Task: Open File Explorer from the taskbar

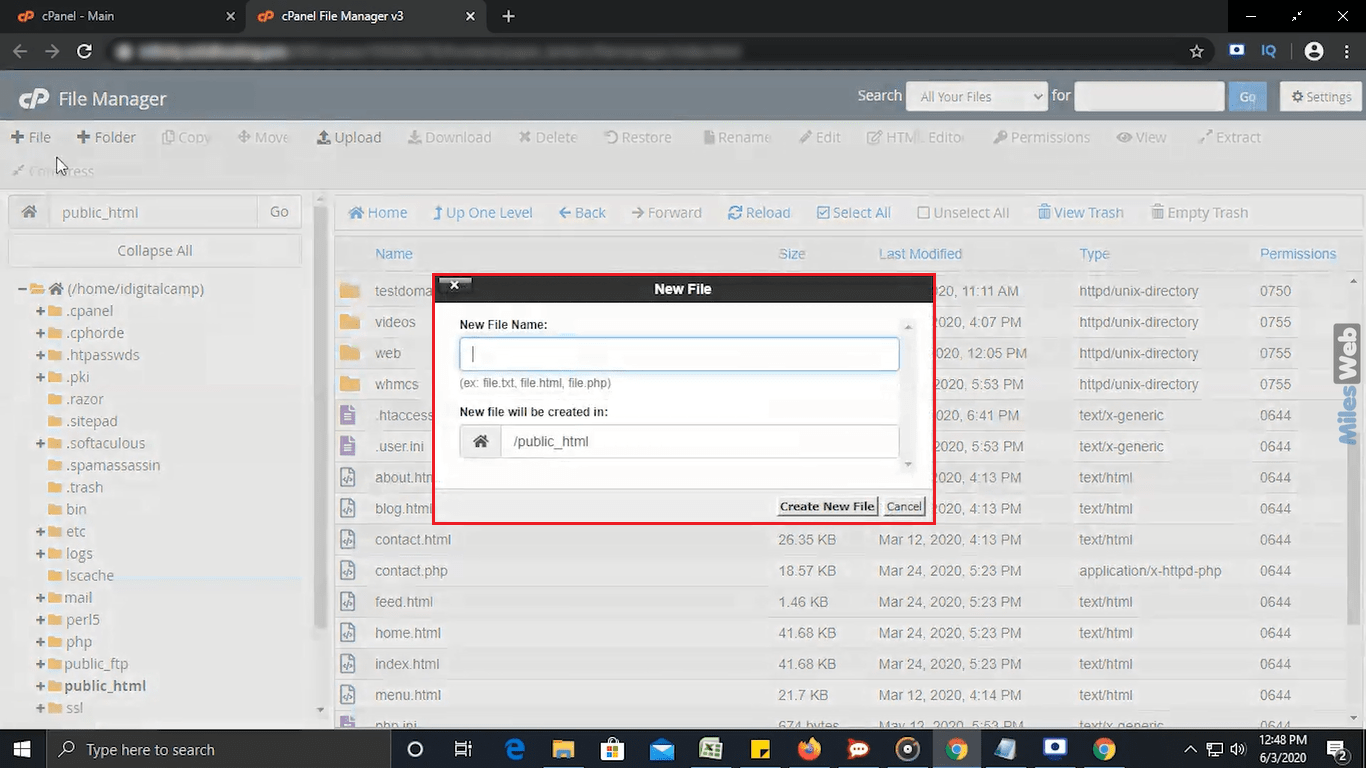Action: 563,749
